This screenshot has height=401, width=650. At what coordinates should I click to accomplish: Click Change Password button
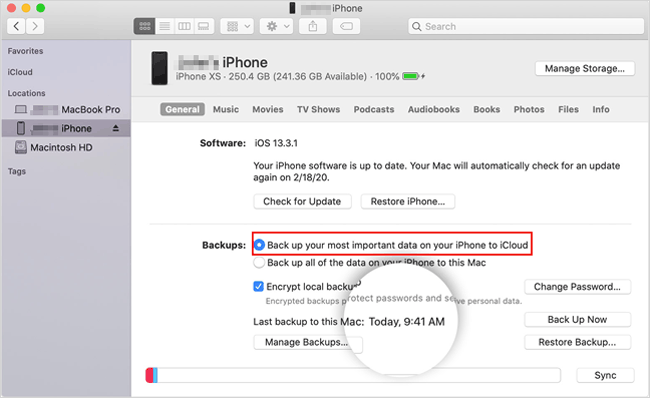tap(577, 287)
